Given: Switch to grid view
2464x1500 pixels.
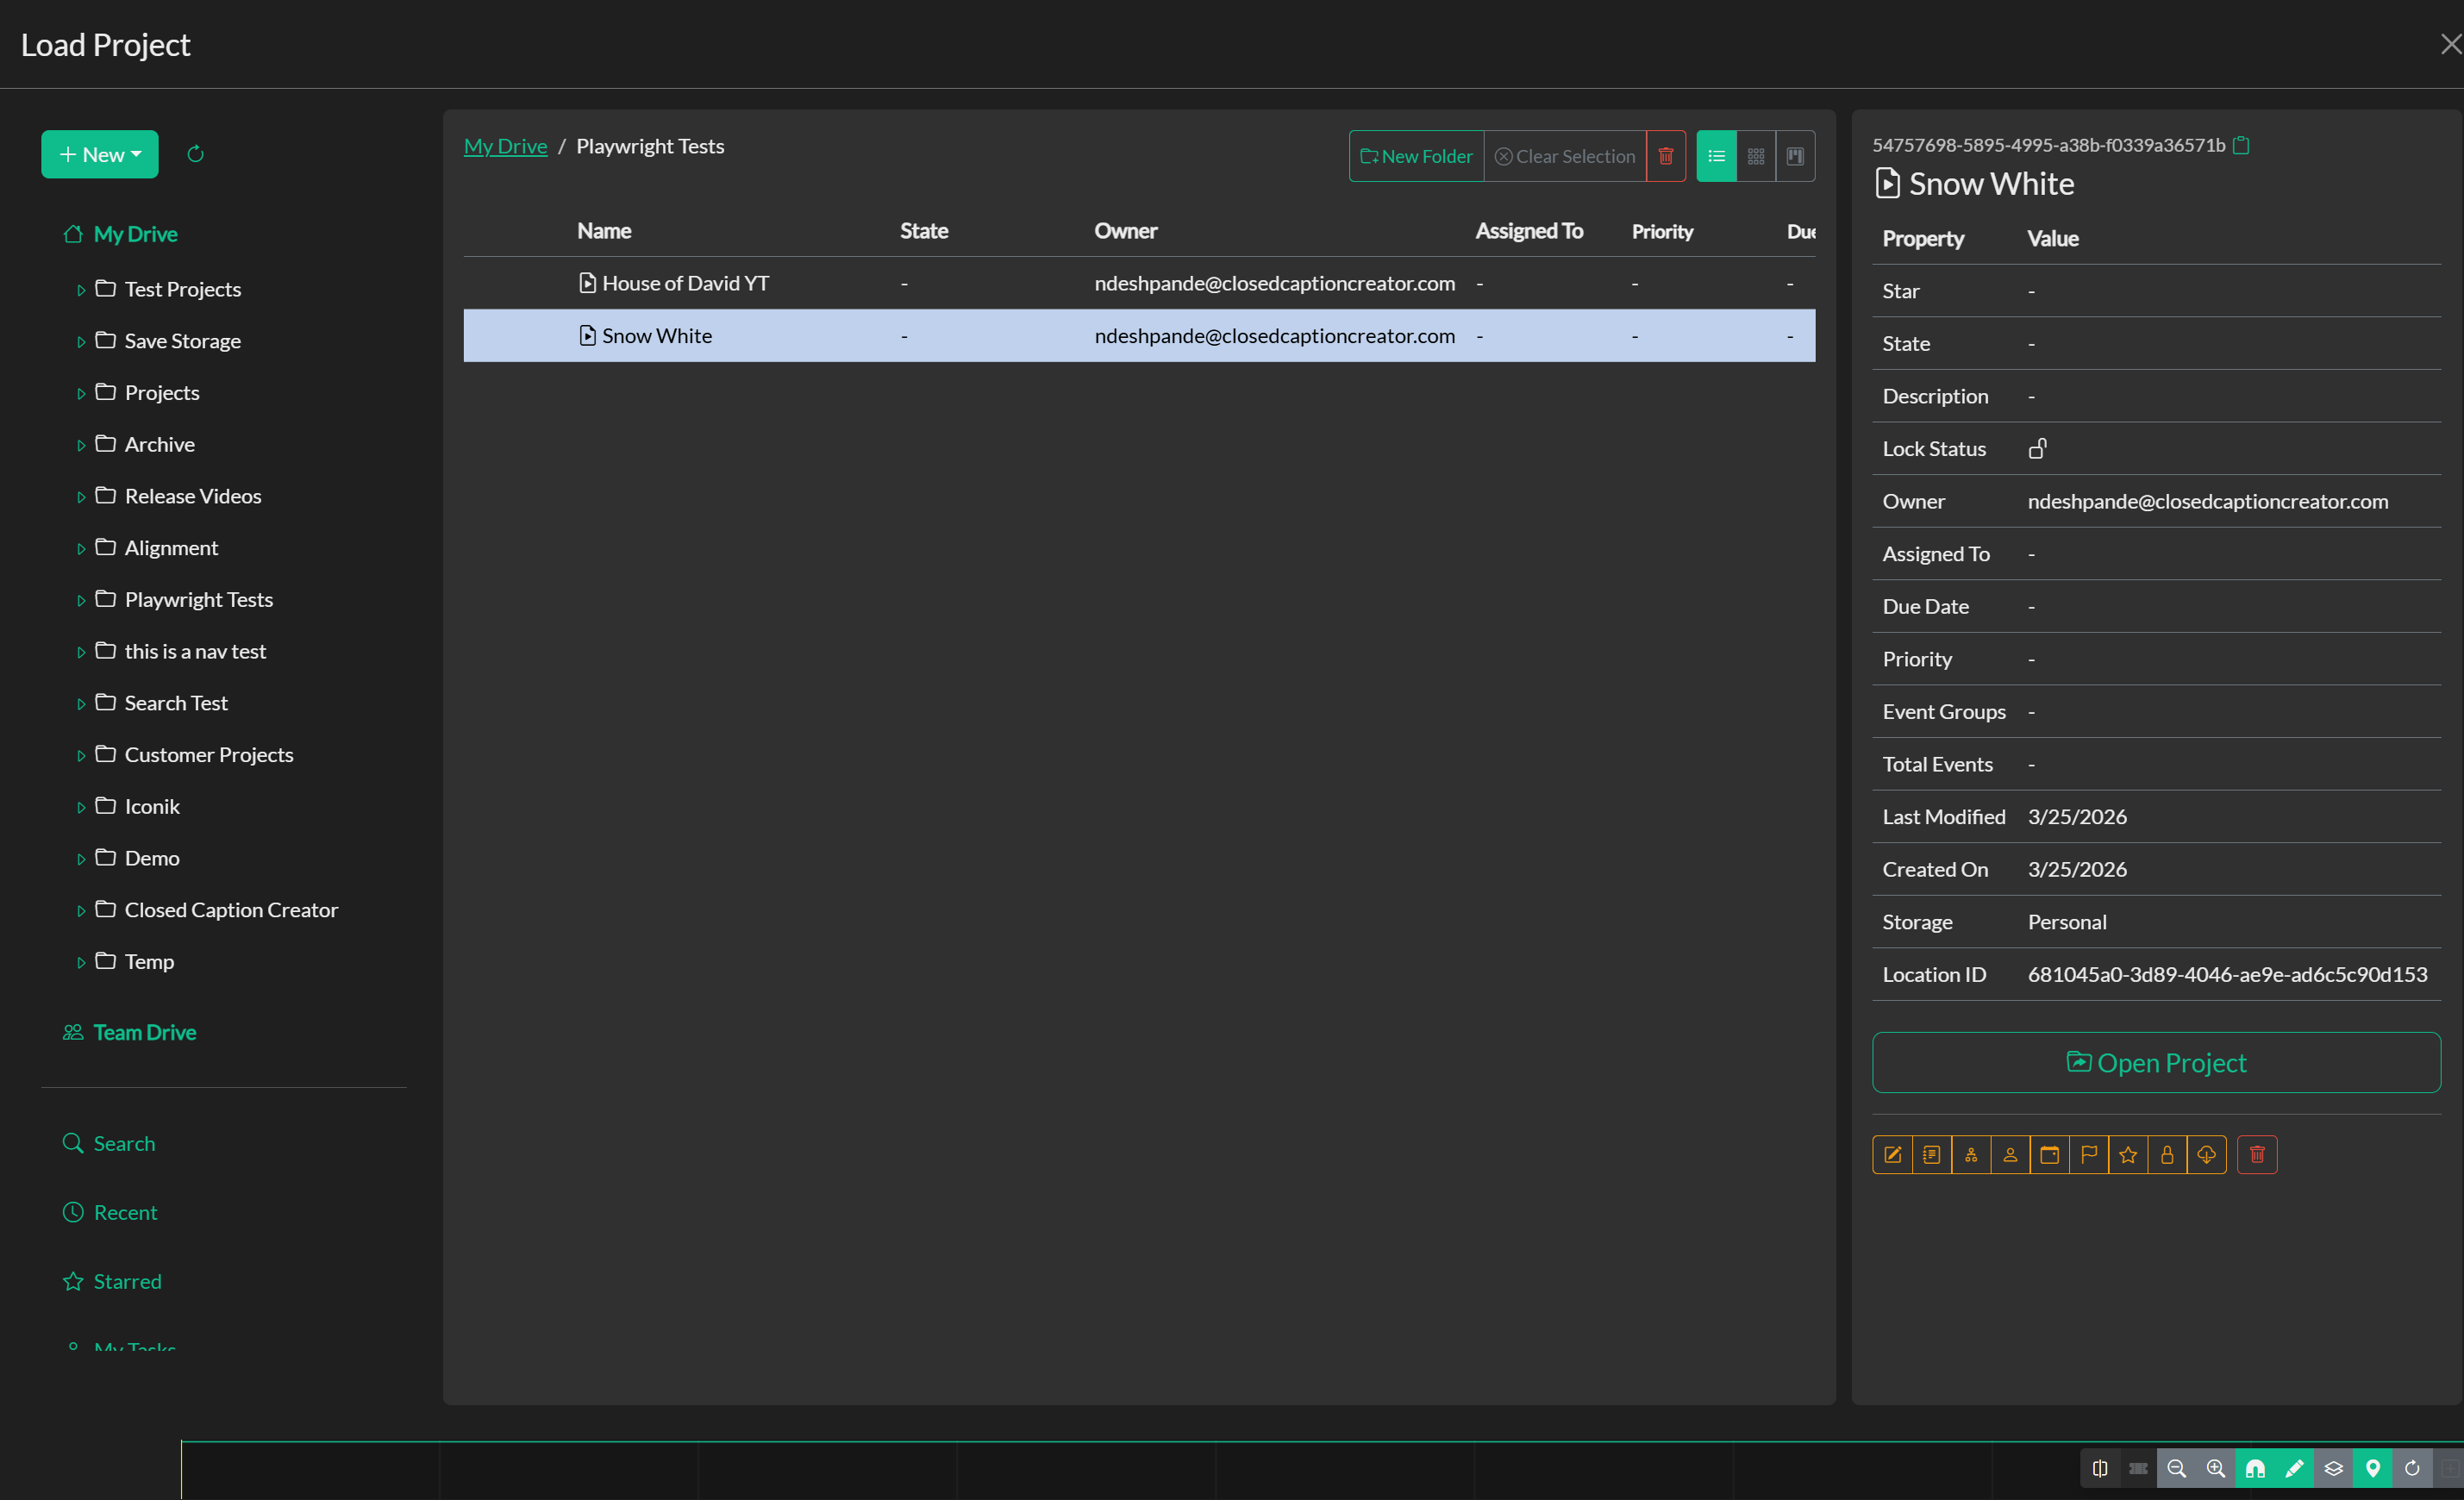Looking at the screenshot, I should pos(1756,156).
